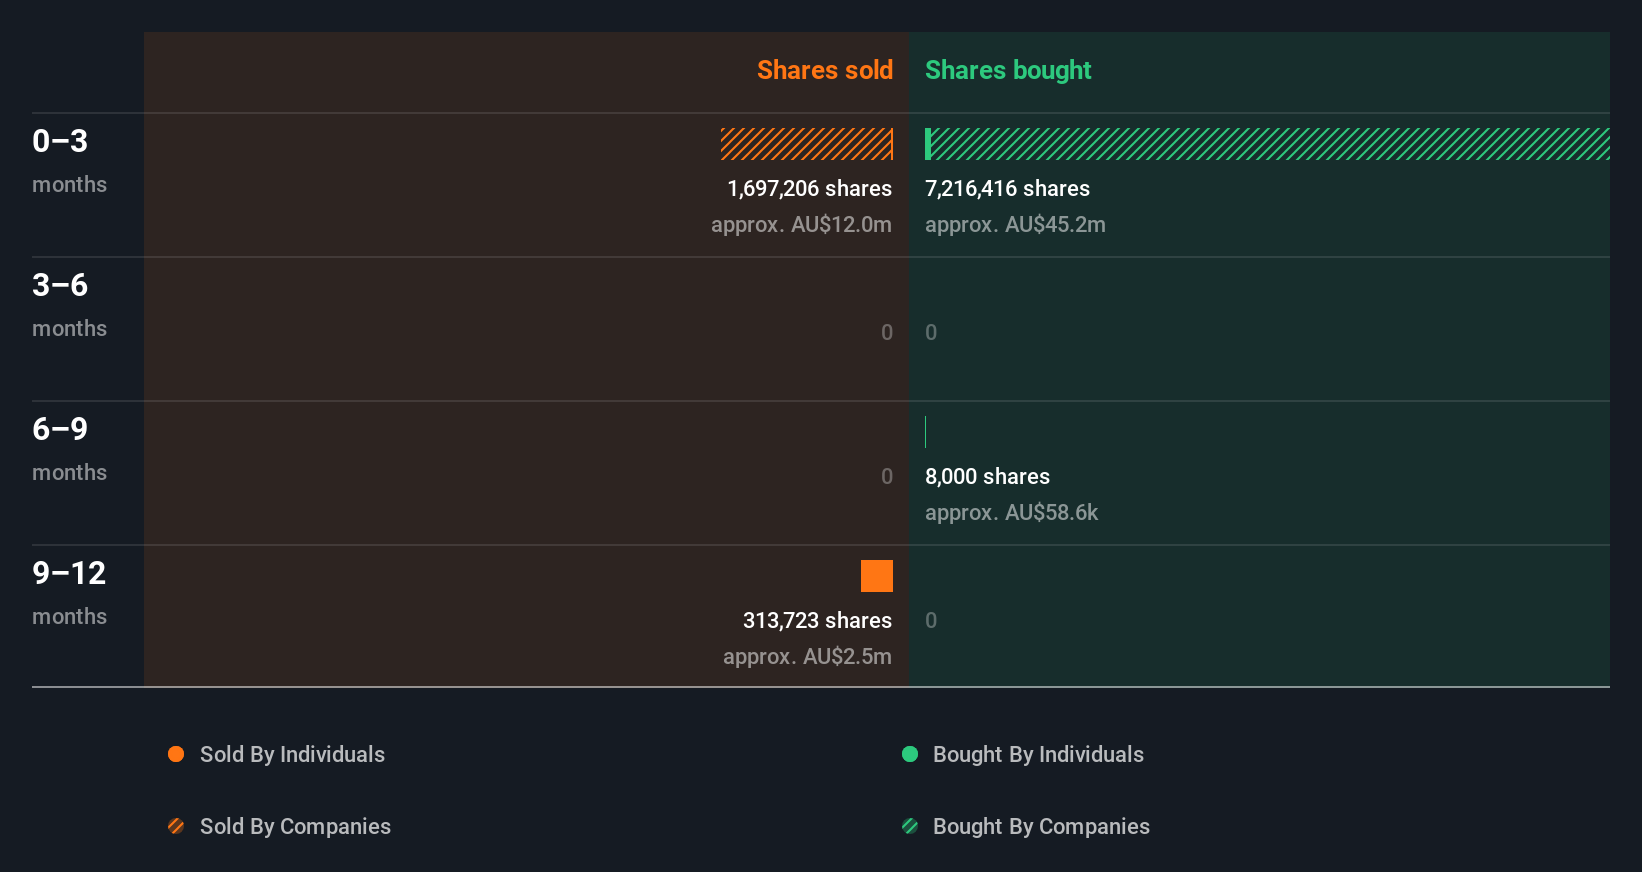
Task: Click the 9–12 months row label
Action: click(x=69, y=592)
